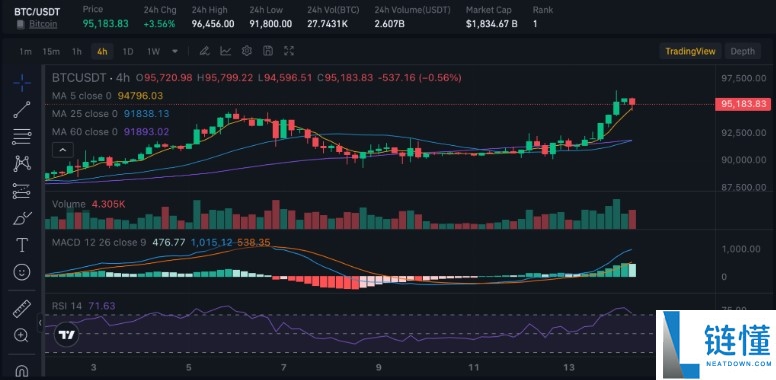The image size is (776, 380).
Task: Click the 97,500.00 price axis label
Action: pos(743,78)
